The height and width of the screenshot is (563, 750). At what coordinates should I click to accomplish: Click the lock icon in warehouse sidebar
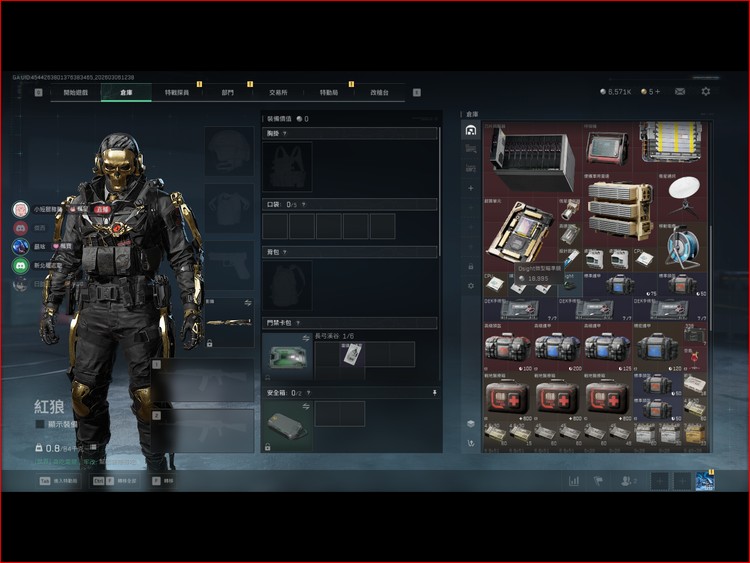471,265
